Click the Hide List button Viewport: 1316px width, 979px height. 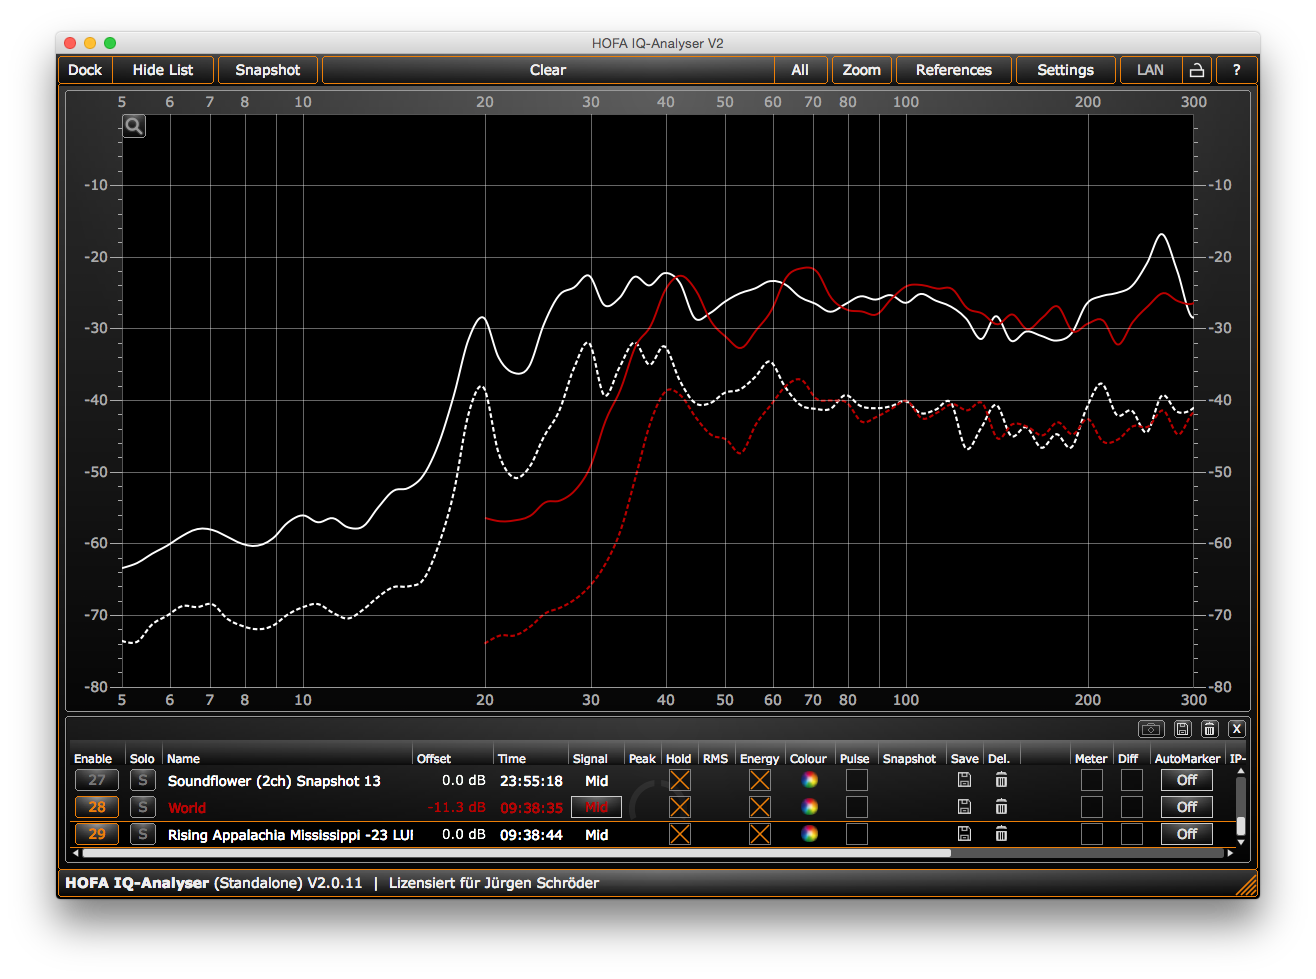click(163, 70)
